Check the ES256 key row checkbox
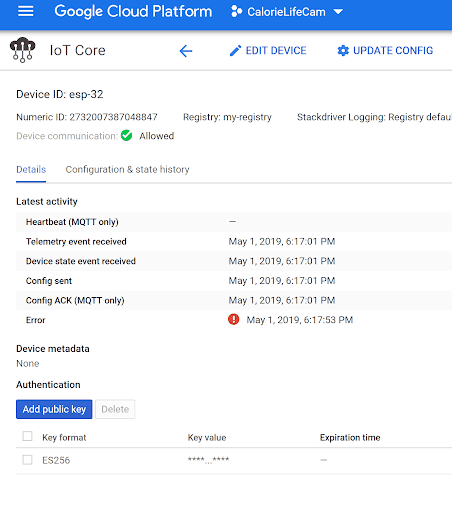452x512 pixels. point(27,460)
